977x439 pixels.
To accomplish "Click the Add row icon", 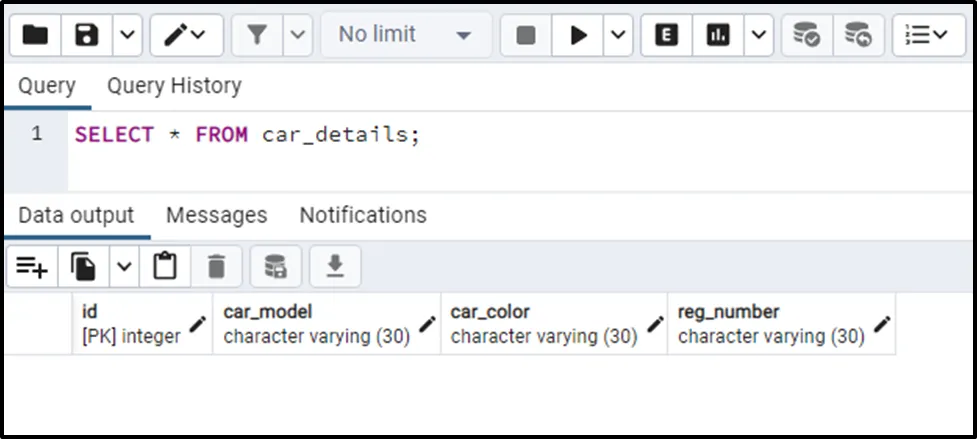I will tap(32, 267).
